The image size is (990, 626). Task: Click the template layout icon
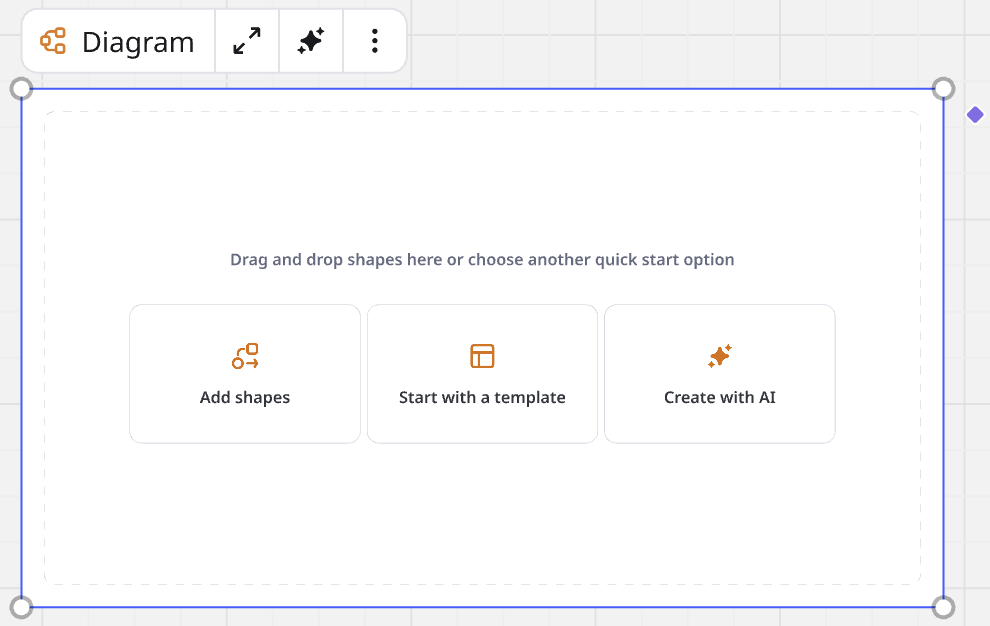[482, 356]
